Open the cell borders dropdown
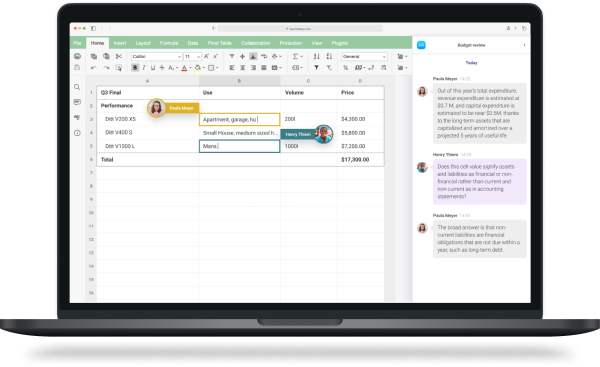 point(213,68)
